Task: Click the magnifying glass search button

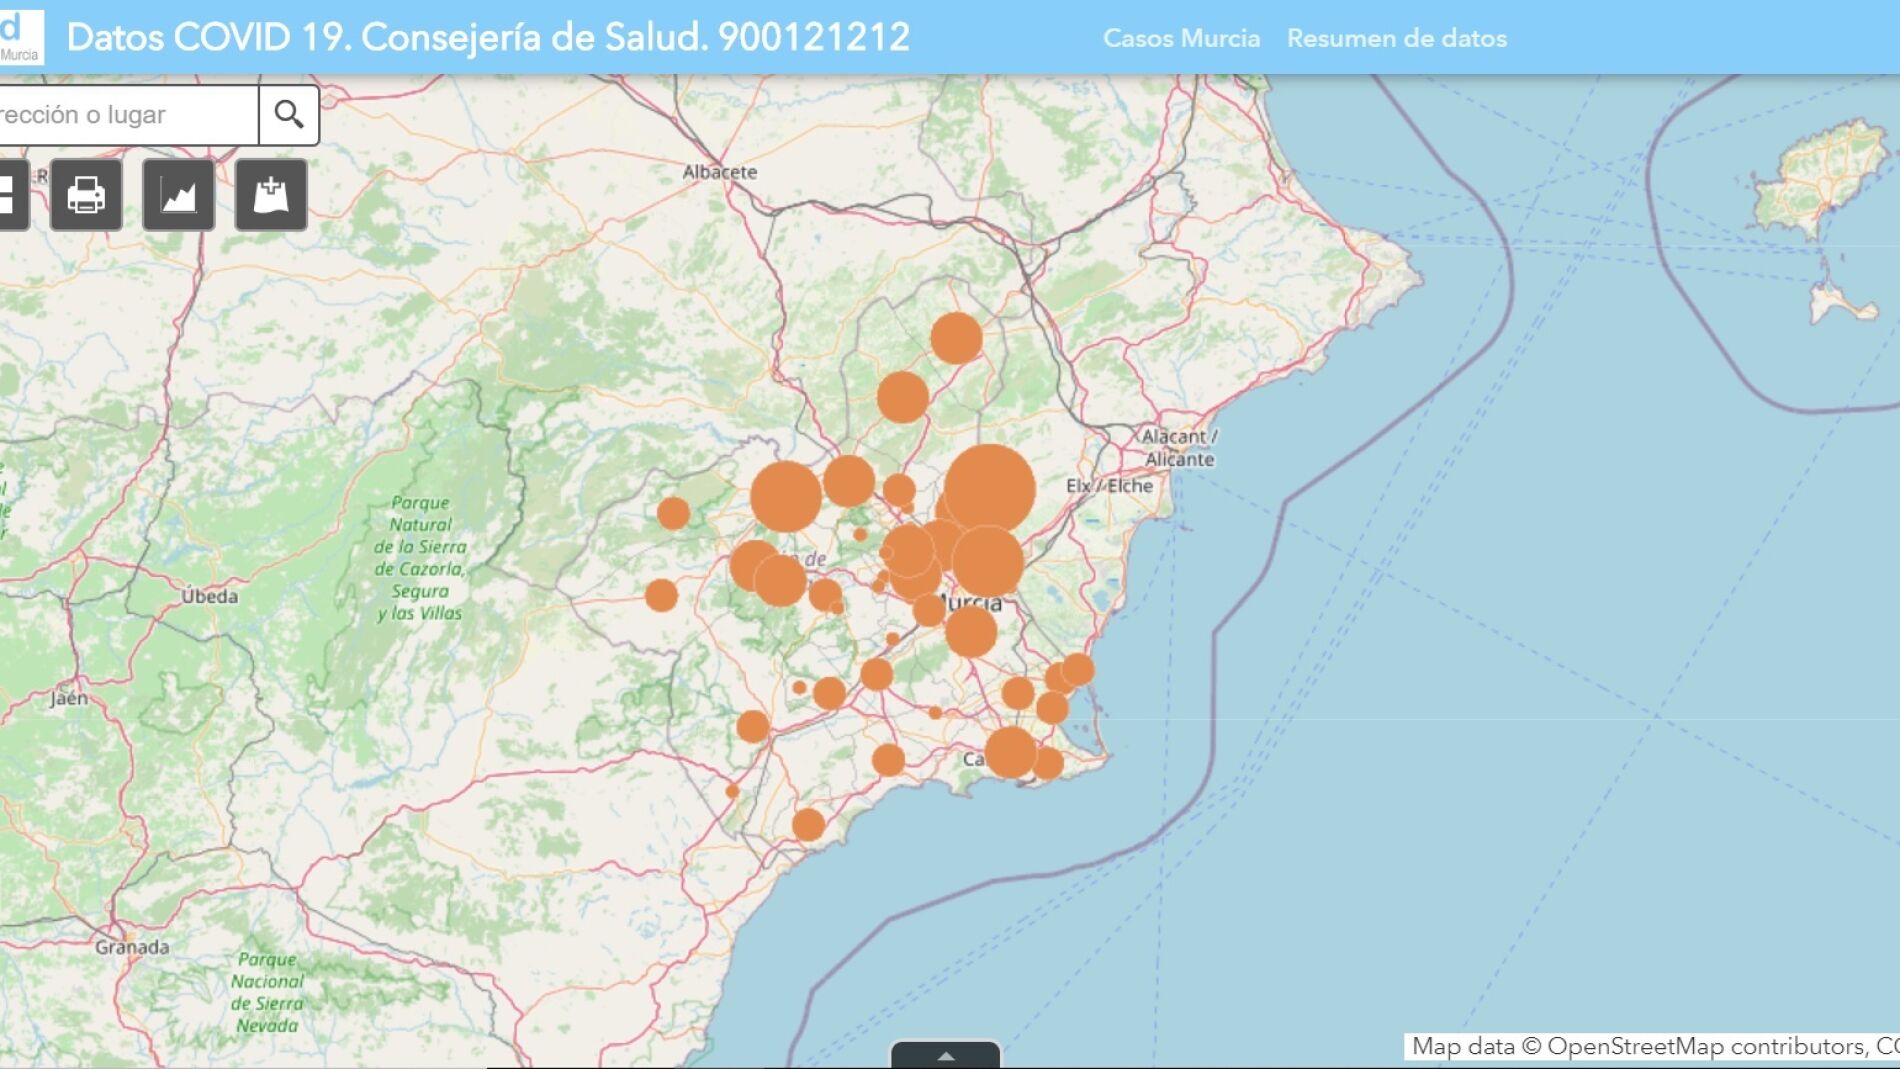Action: 289,115
